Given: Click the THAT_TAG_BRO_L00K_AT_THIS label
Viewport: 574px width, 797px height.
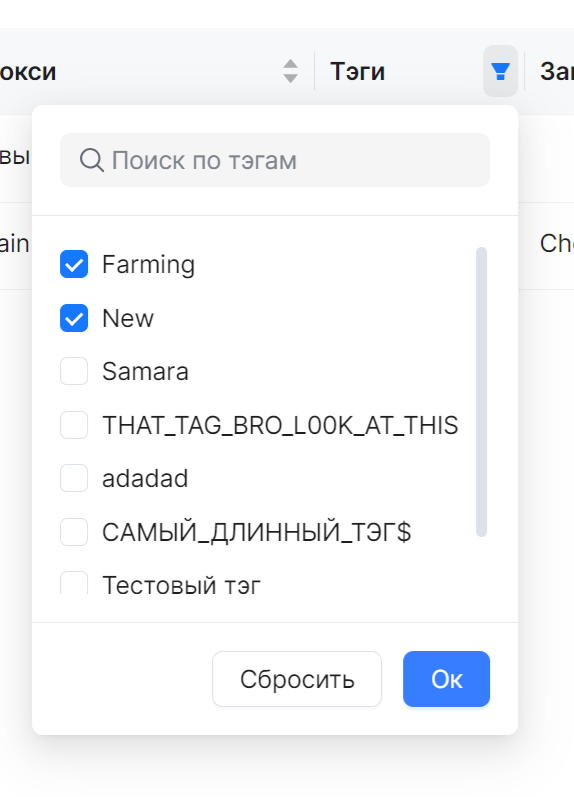Looking at the screenshot, I should (280, 425).
